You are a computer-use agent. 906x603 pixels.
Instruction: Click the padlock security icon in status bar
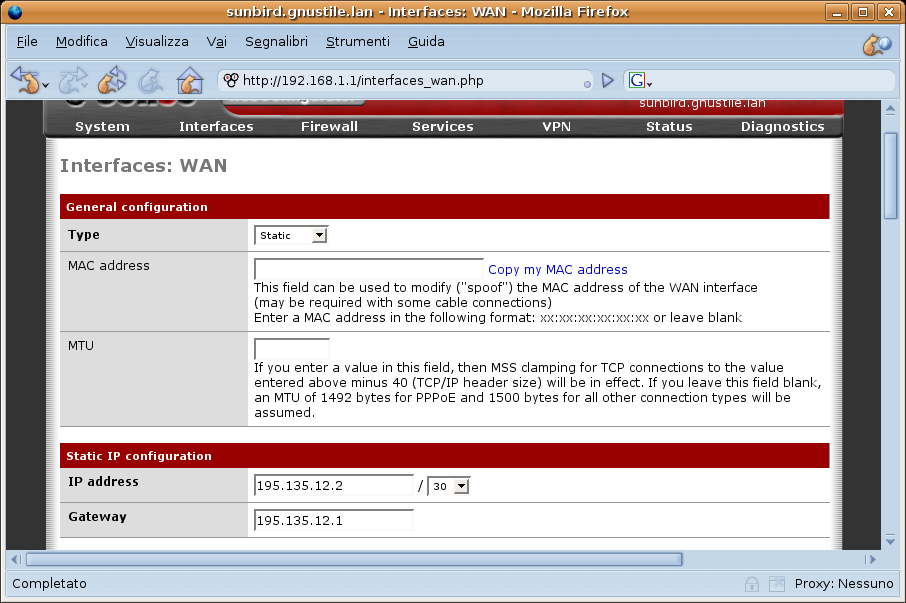tap(751, 583)
